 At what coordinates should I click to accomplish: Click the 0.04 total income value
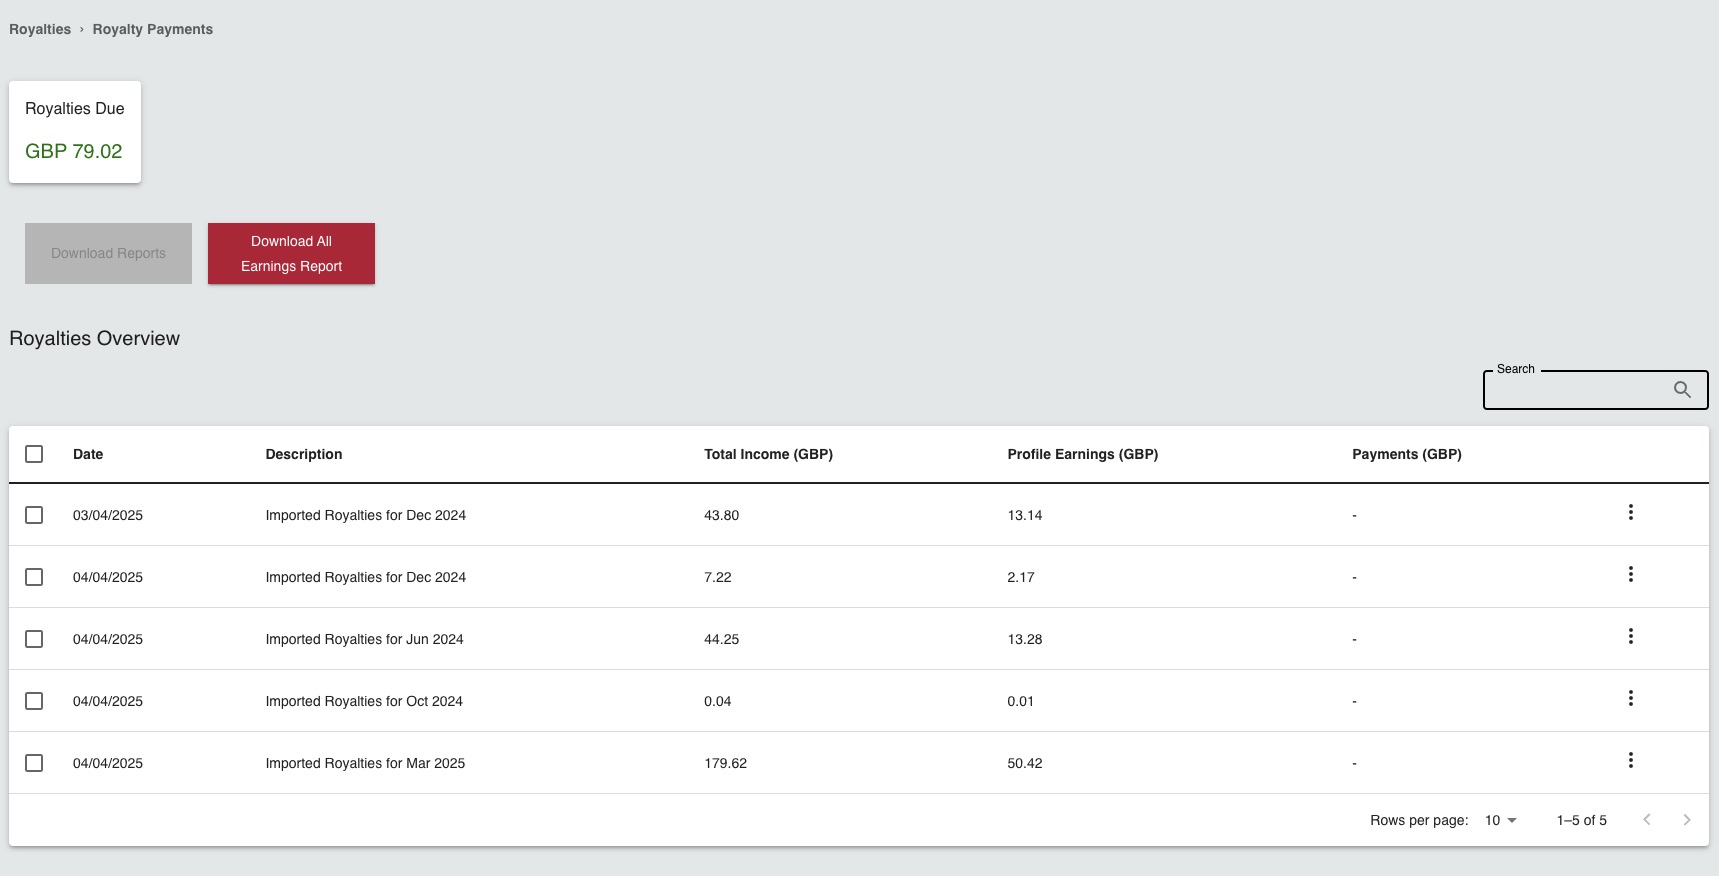[x=717, y=701]
